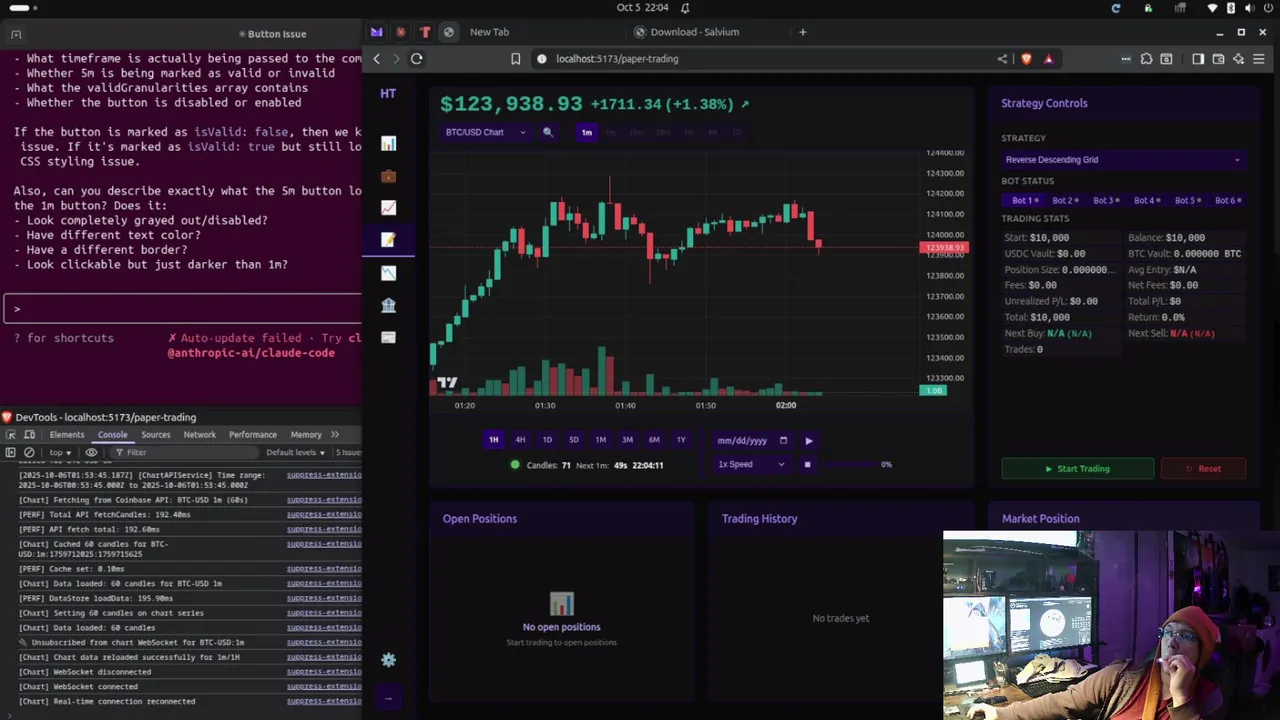Viewport: 1280px width, 720px height.
Task: Open the Reverse Descending Grid strategy dropdown
Action: click(x=1123, y=160)
